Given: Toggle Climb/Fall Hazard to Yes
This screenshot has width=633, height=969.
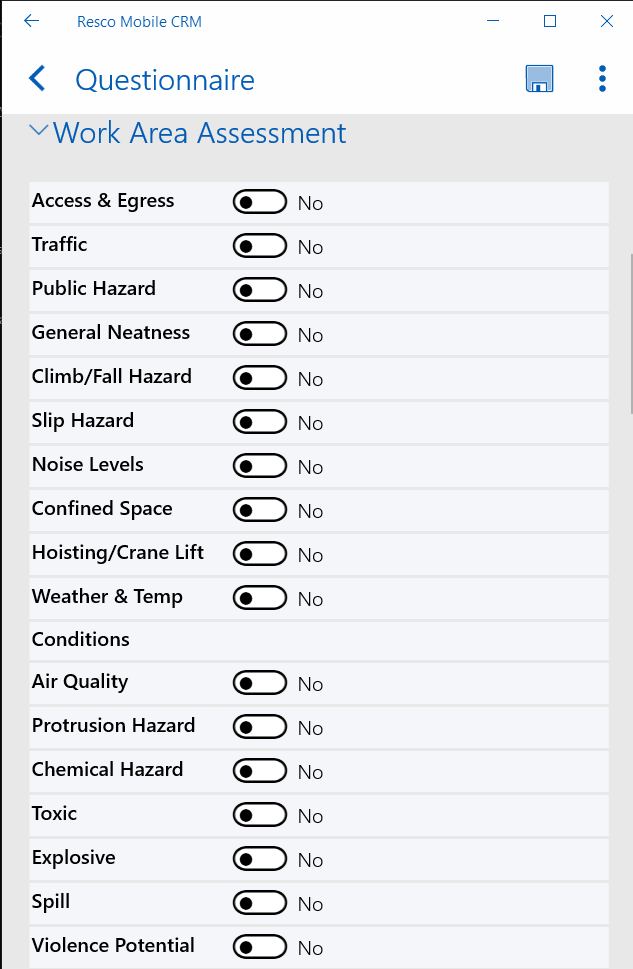Looking at the screenshot, I should (x=260, y=378).
